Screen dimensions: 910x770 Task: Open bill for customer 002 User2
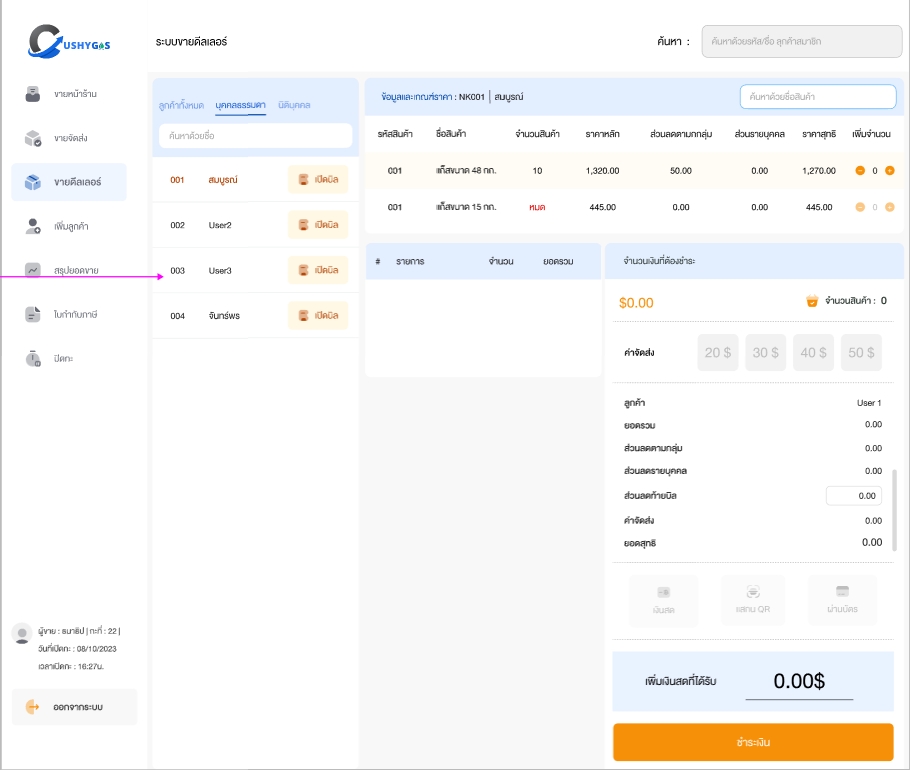click(x=318, y=225)
